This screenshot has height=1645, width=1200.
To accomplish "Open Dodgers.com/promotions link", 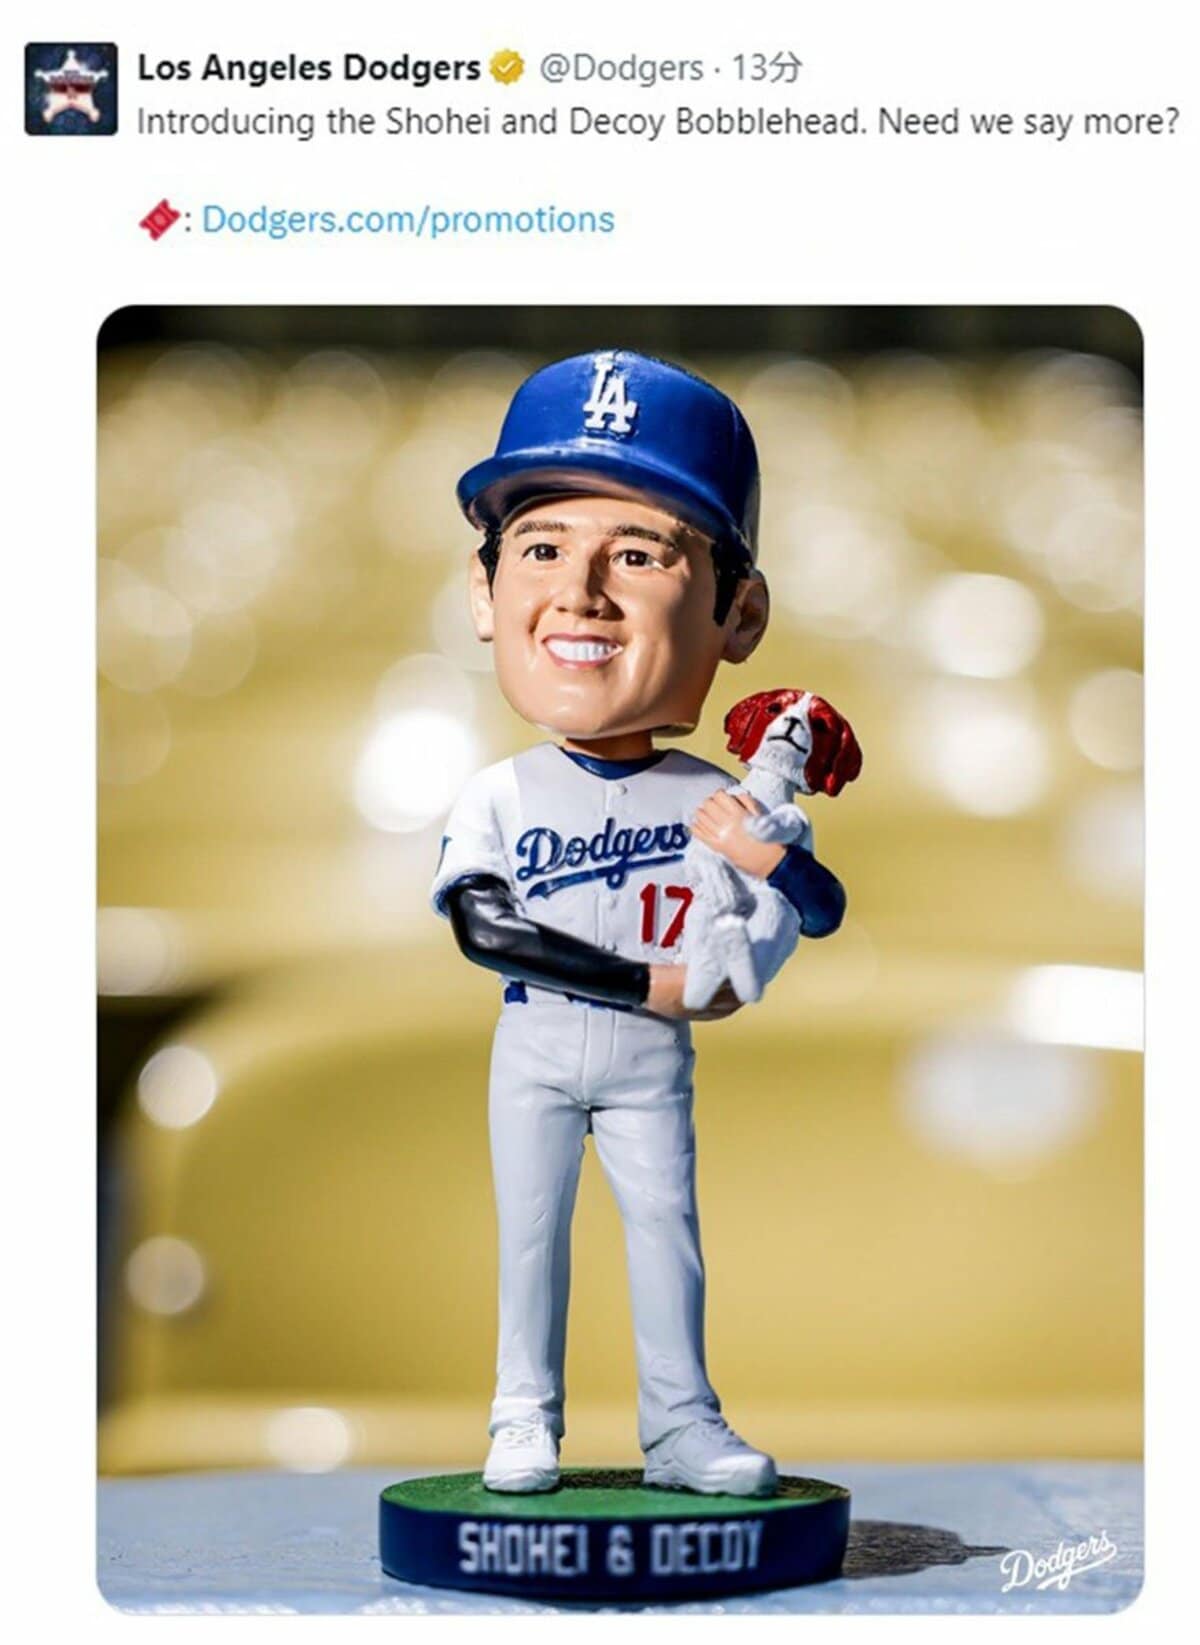I will pos(408,219).
